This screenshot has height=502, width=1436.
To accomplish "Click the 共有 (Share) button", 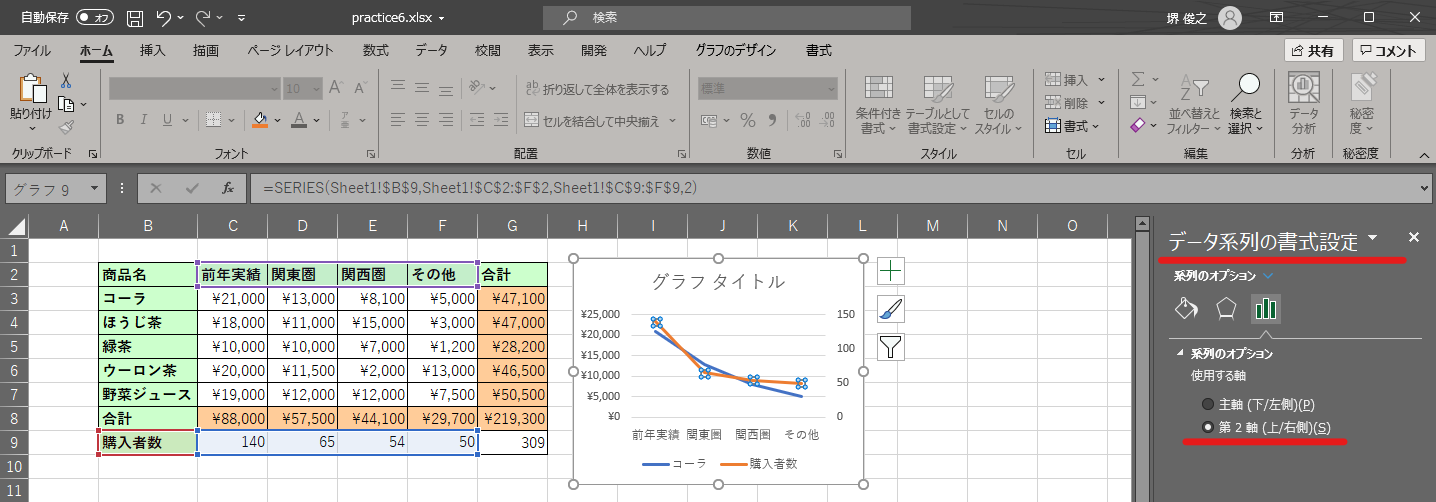I will click(1313, 51).
